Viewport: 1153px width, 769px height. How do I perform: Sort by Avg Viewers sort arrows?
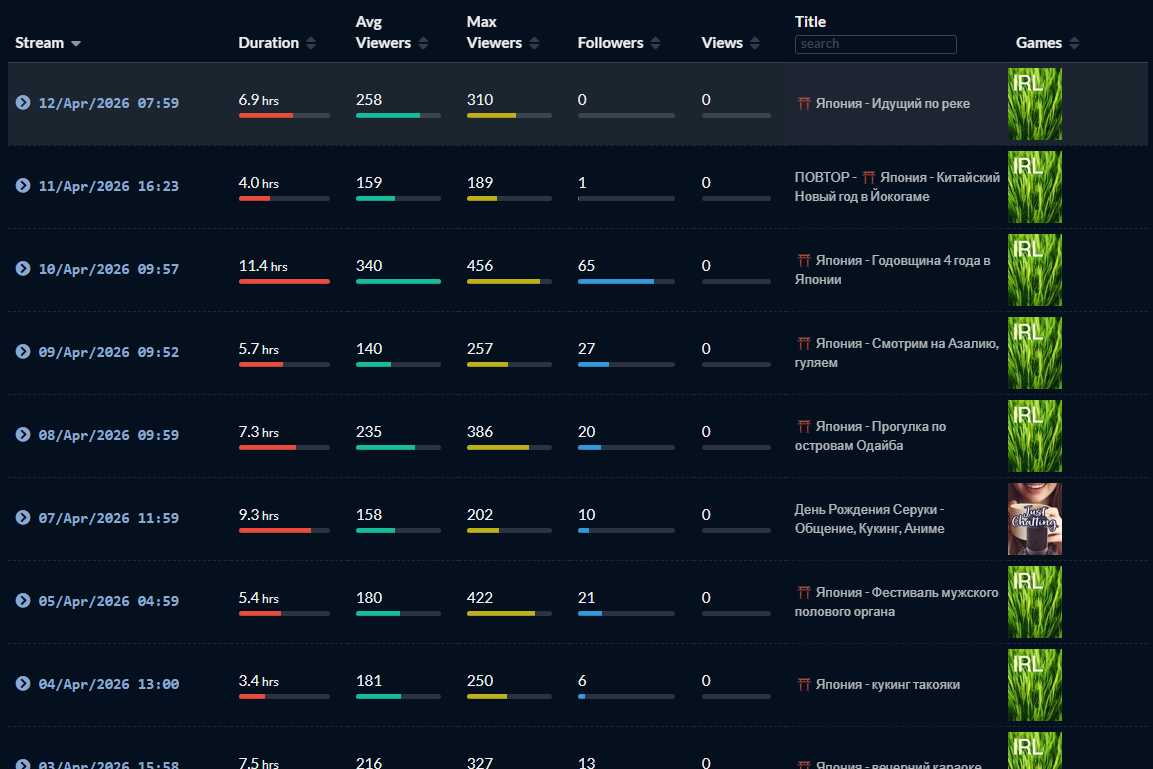(424, 43)
